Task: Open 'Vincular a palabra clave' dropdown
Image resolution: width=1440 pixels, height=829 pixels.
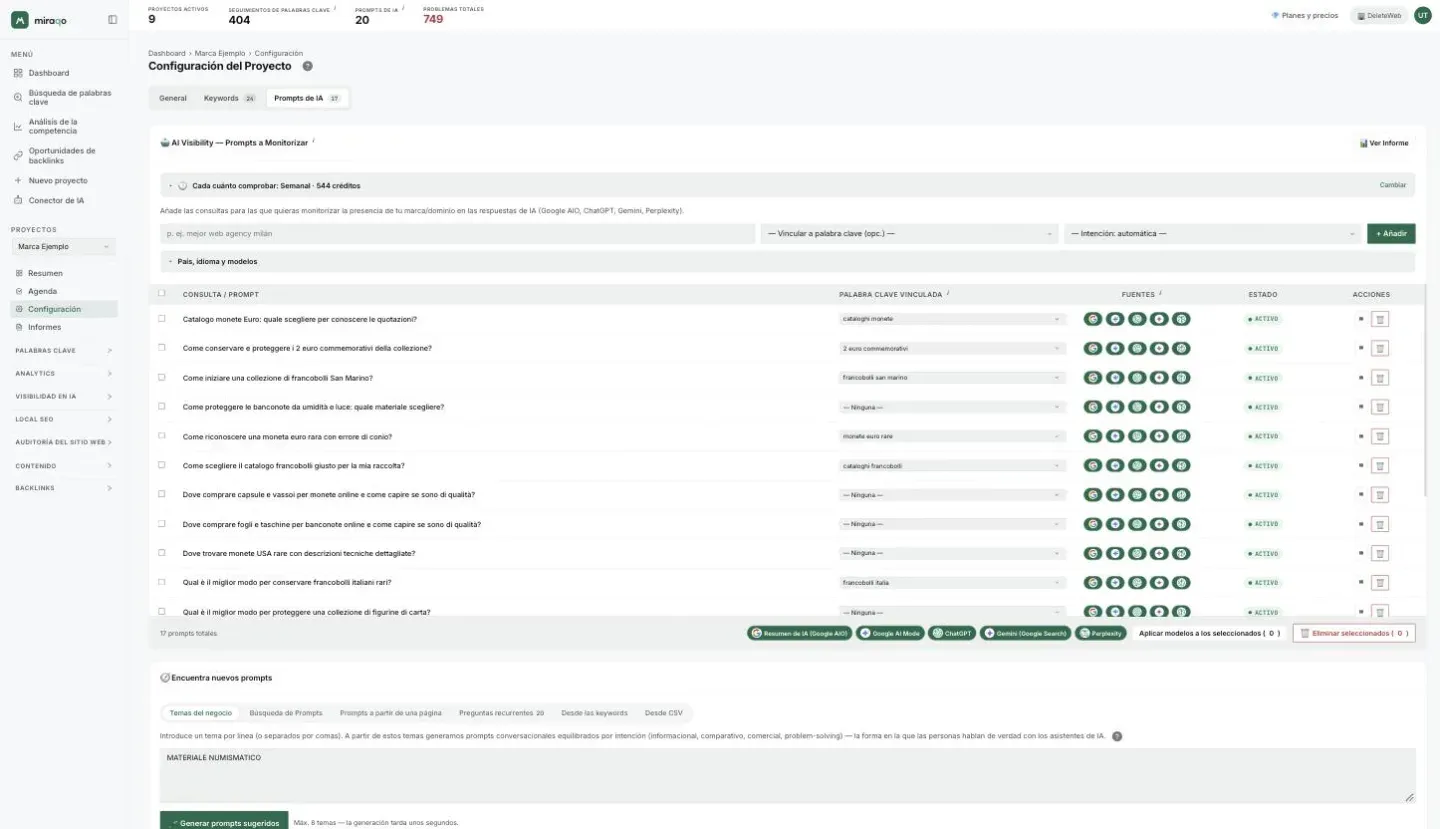Action: pyautogui.click(x=909, y=233)
